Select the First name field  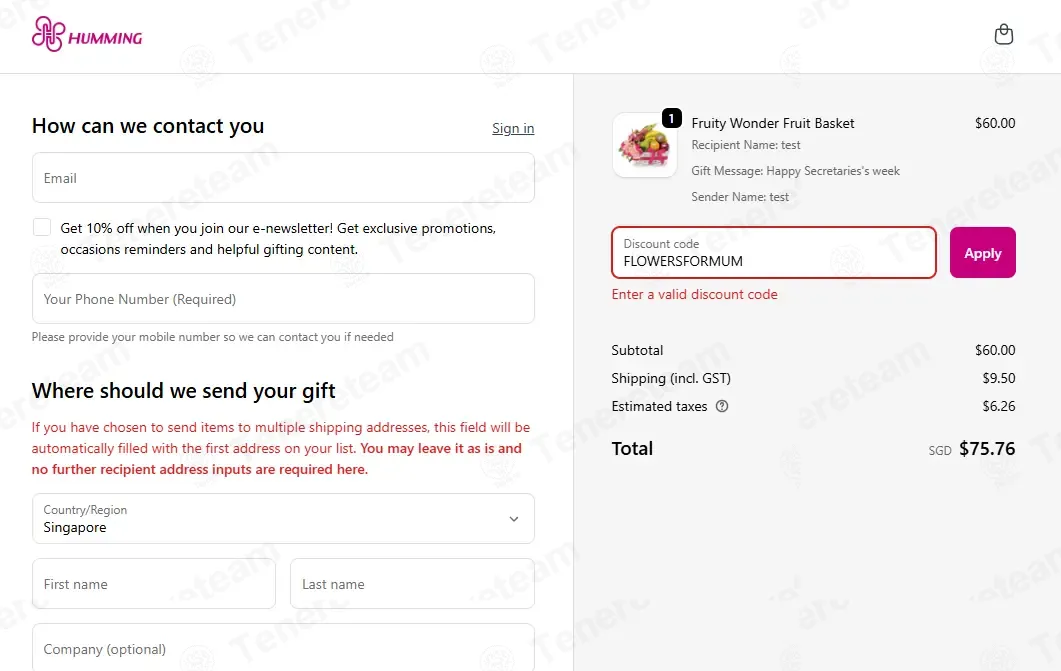[154, 584]
